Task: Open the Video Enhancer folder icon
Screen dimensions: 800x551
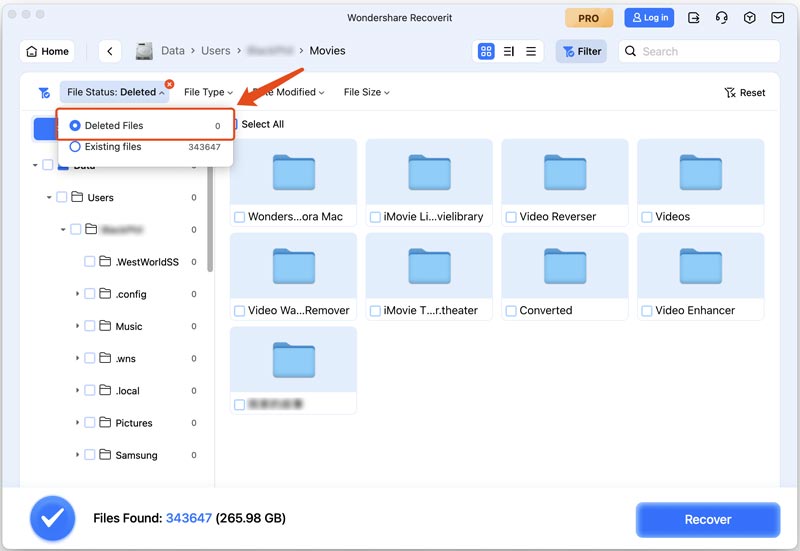Action: click(x=701, y=266)
